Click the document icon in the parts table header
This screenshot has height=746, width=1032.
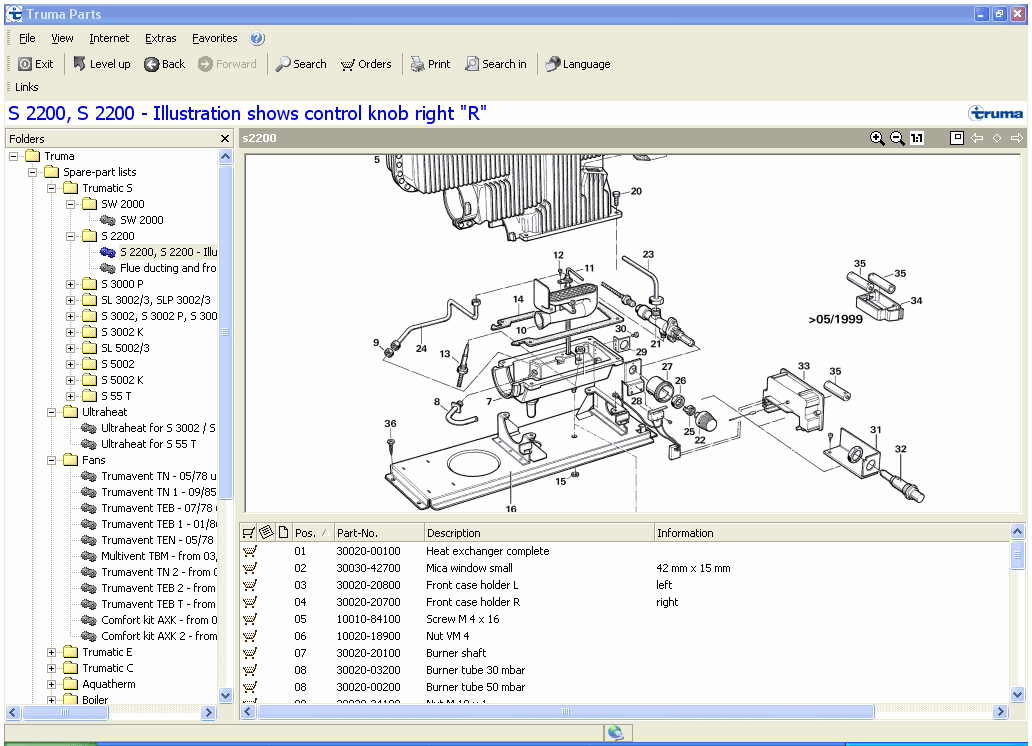pos(283,532)
